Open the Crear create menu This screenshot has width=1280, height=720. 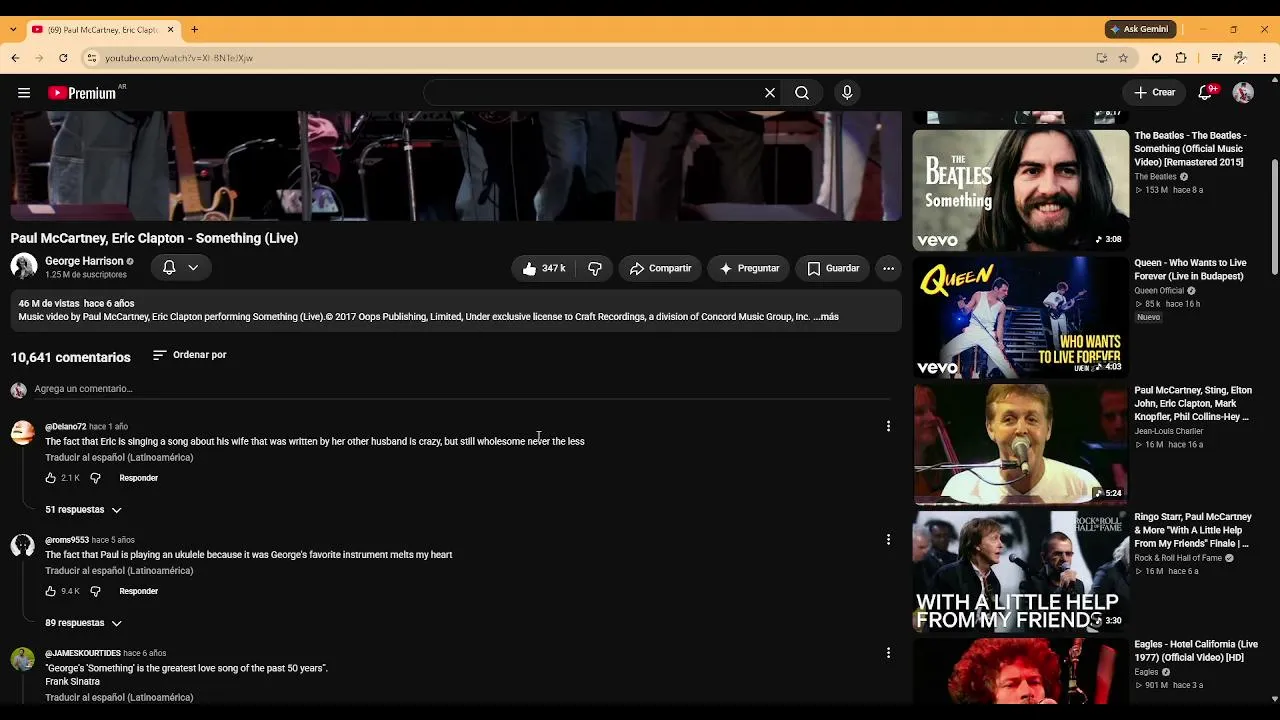1155,93
